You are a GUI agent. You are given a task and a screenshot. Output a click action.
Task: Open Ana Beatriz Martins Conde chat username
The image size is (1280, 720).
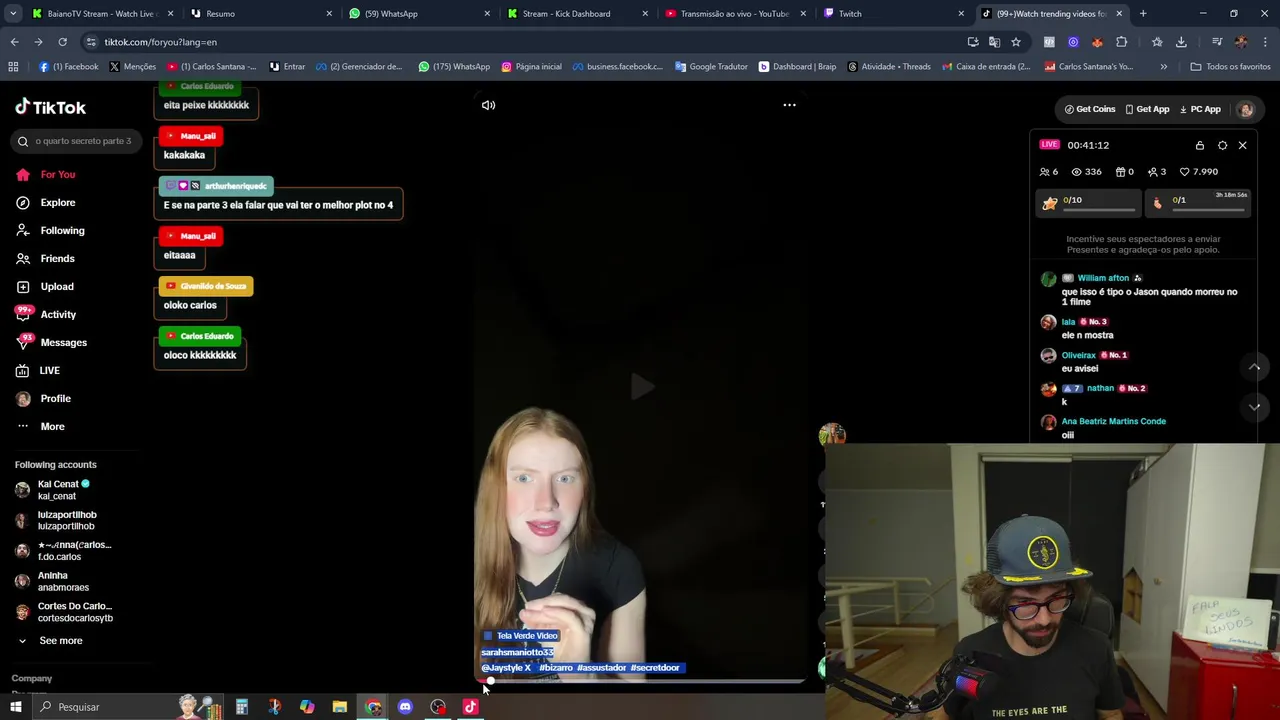point(1113,421)
